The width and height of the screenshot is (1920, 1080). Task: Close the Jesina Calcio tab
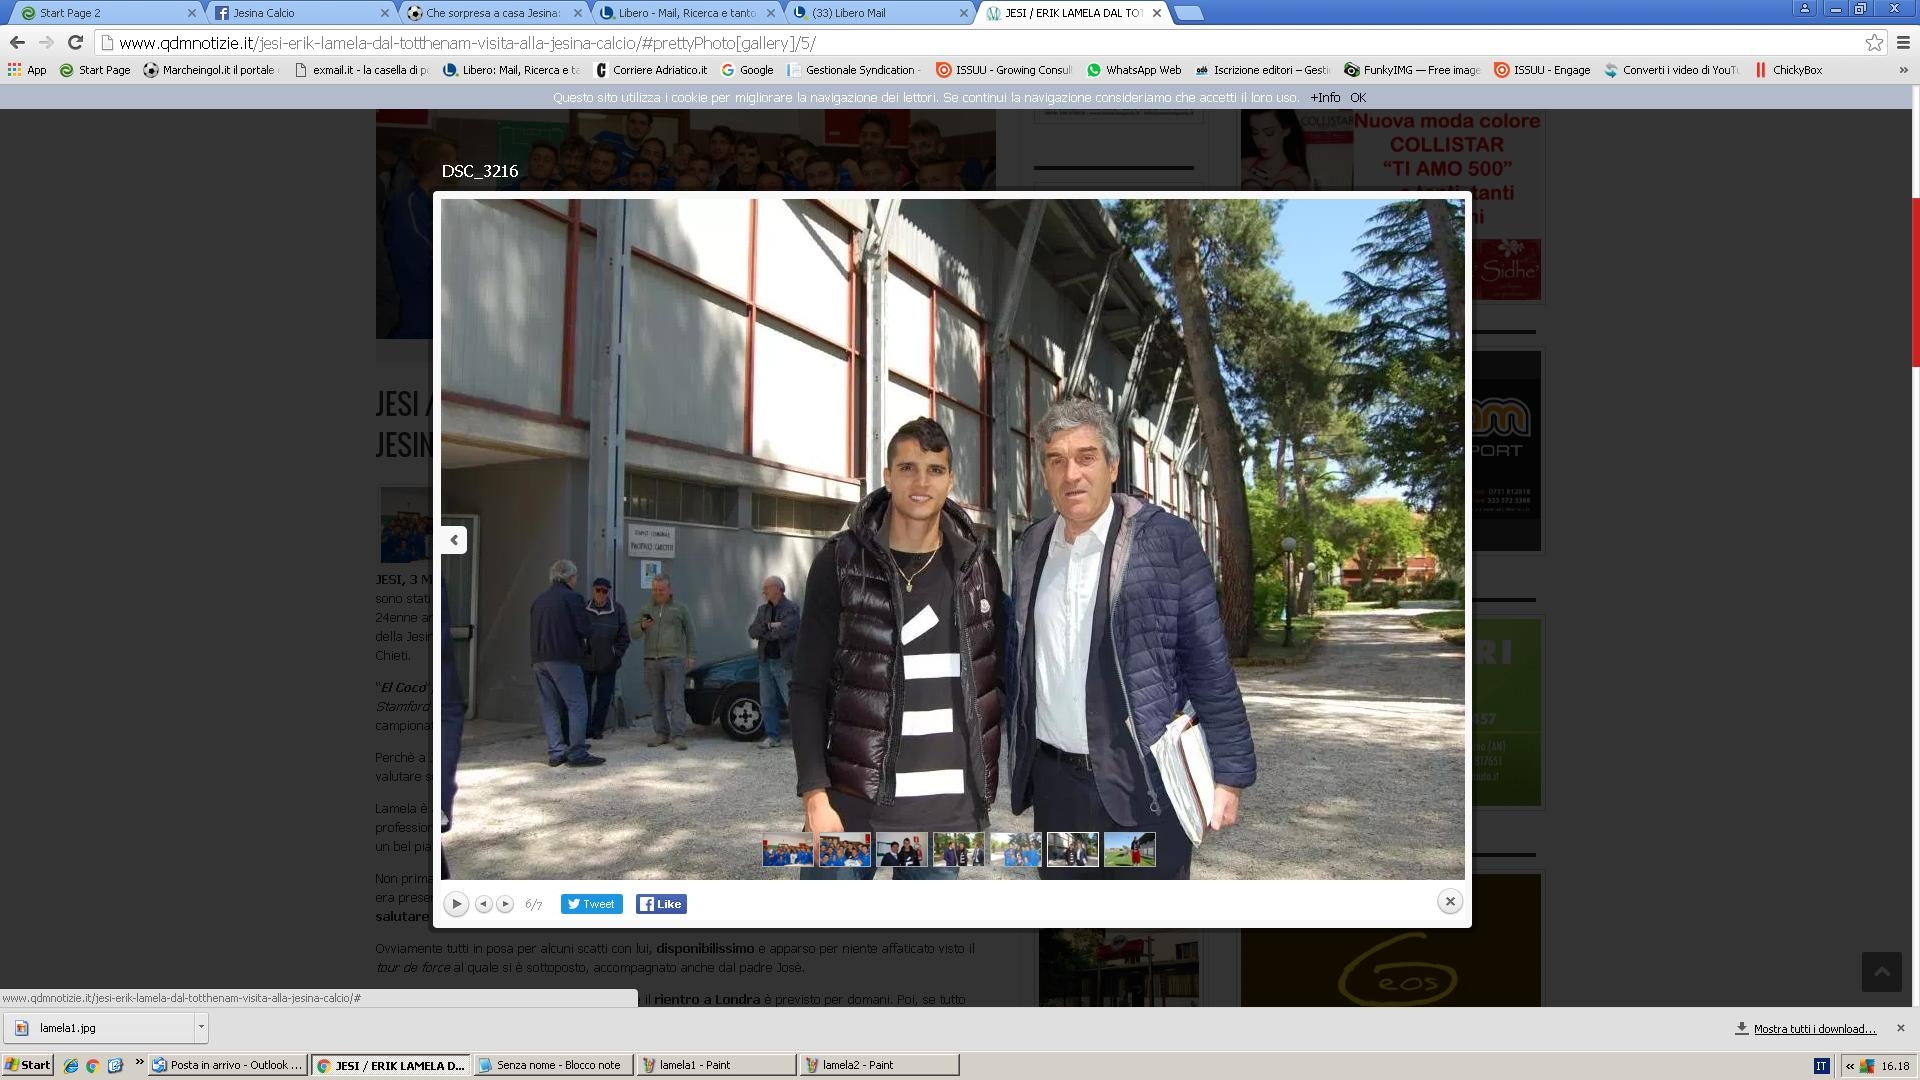385,13
